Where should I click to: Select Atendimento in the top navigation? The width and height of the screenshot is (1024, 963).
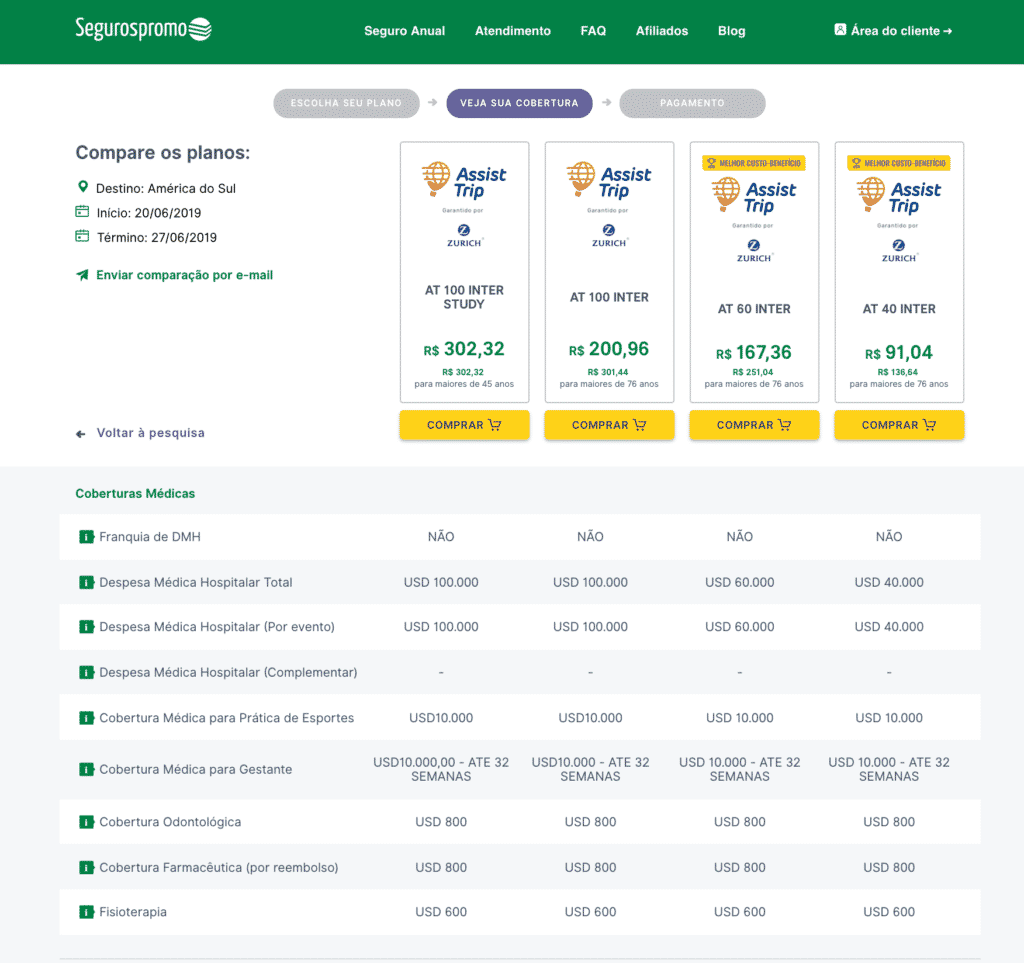coord(513,31)
